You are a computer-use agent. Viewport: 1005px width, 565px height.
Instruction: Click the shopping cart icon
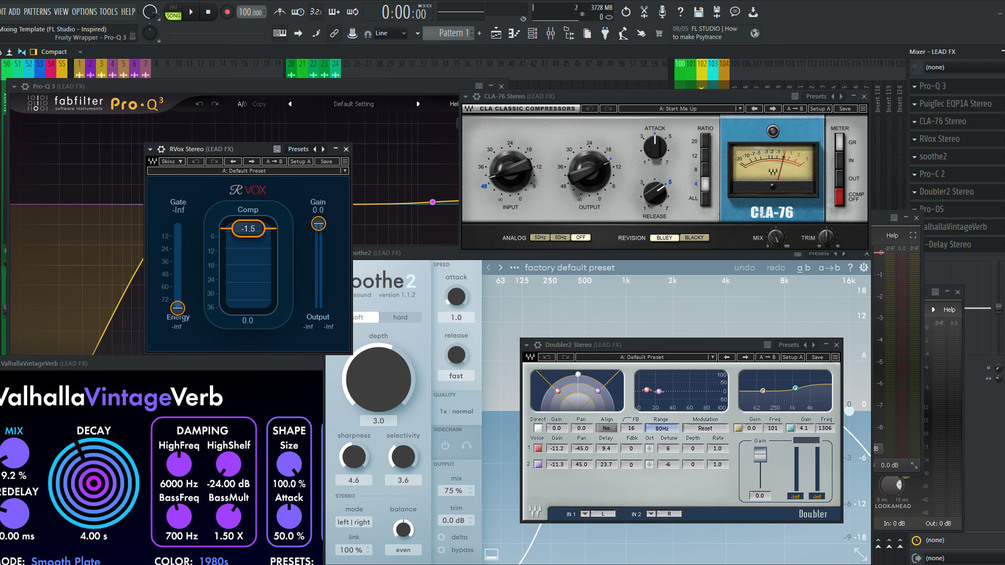[658, 33]
